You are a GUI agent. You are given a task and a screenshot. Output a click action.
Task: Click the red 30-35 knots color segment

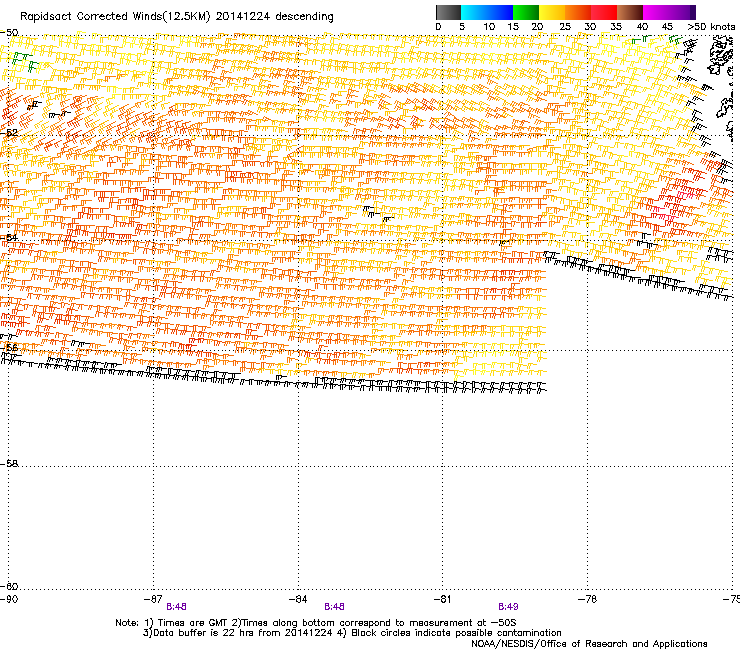604,12
